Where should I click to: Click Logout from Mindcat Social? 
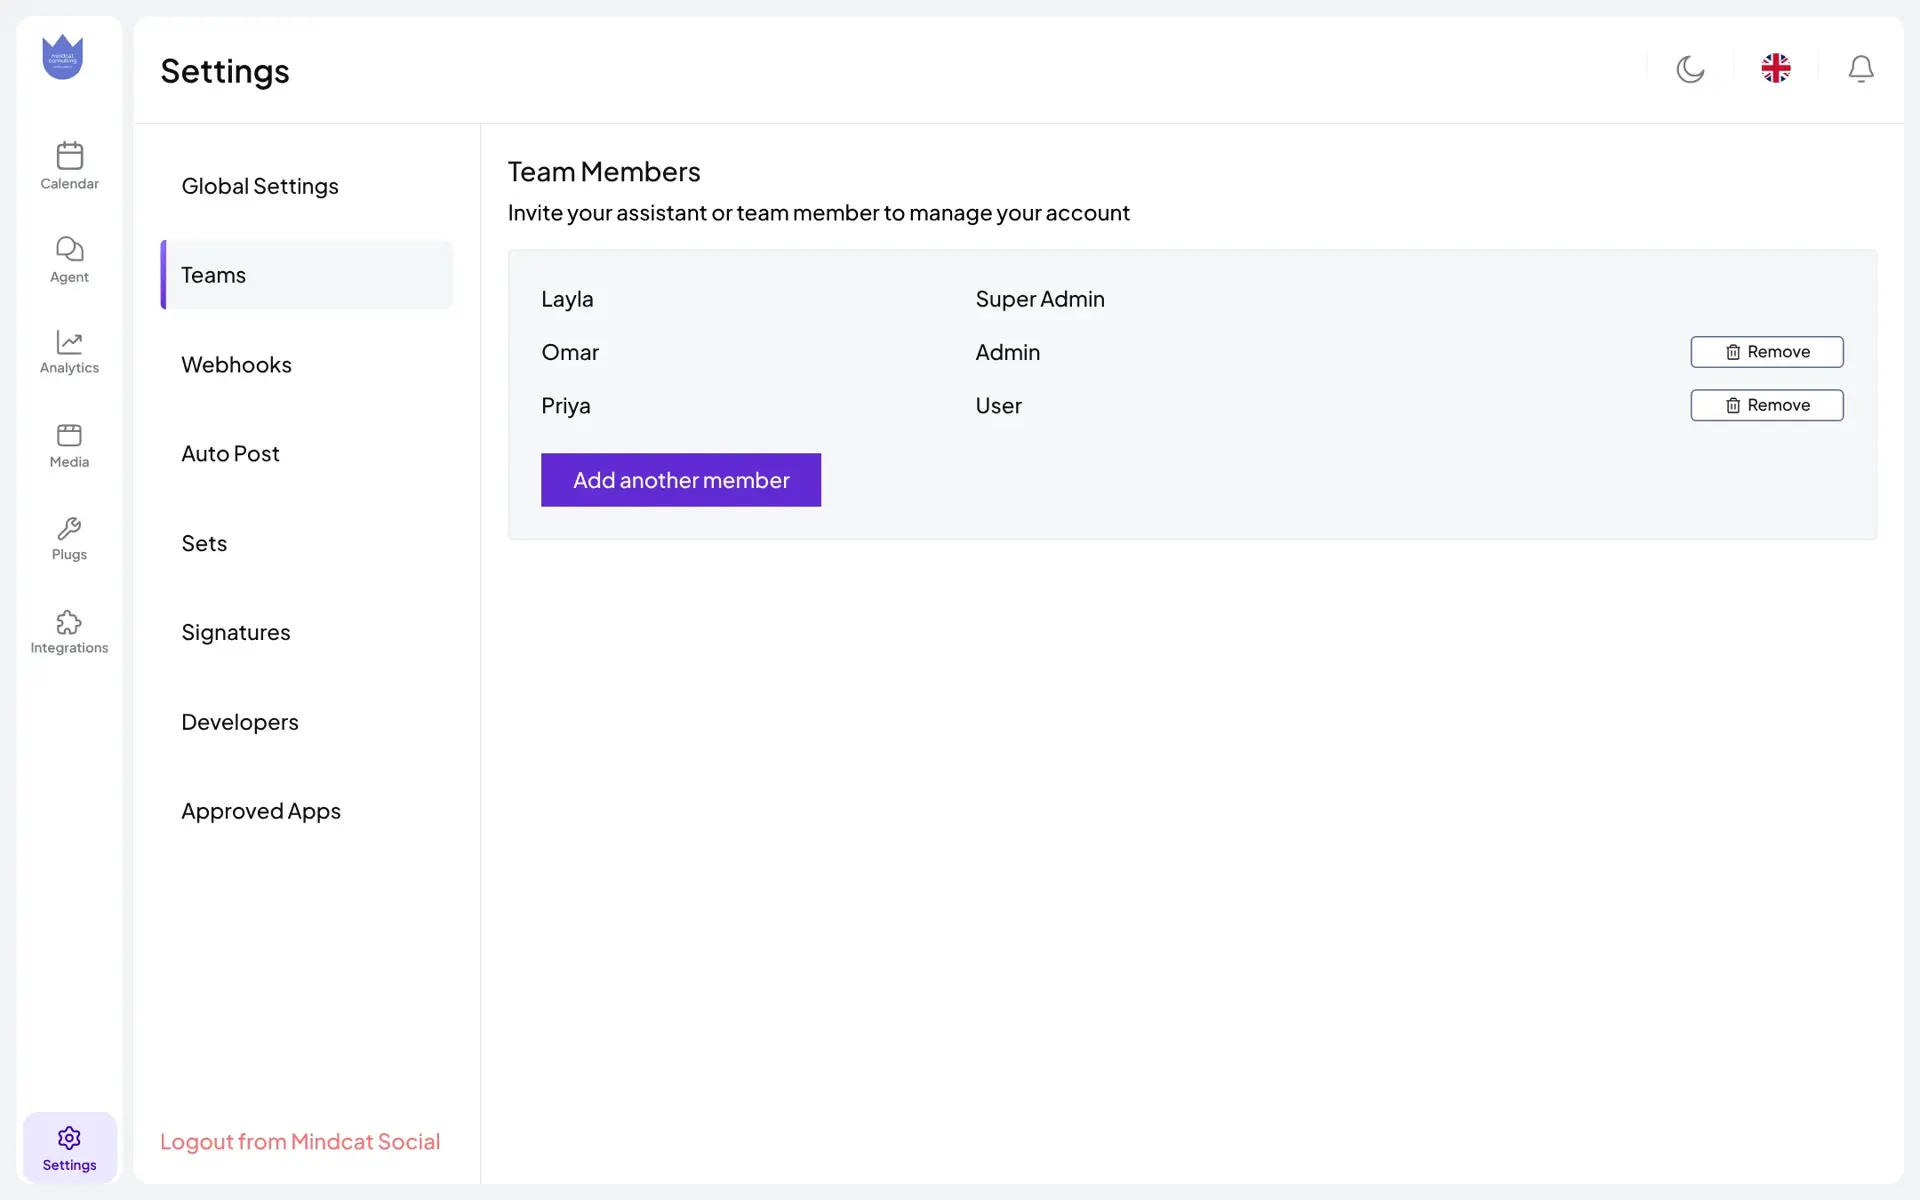pos(300,1142)
